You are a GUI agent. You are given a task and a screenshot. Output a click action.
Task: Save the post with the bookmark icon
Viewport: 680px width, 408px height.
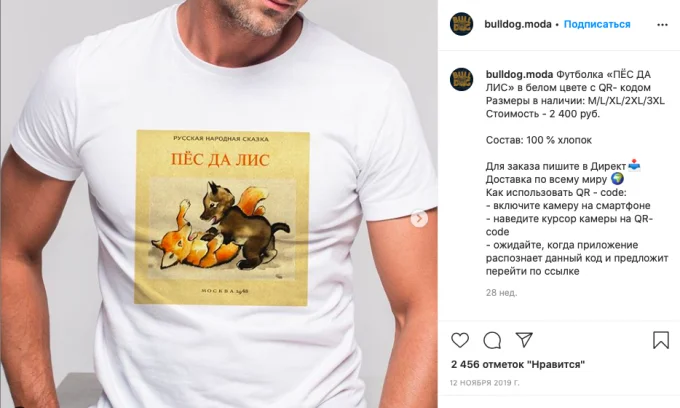click(x=661, y=340)
